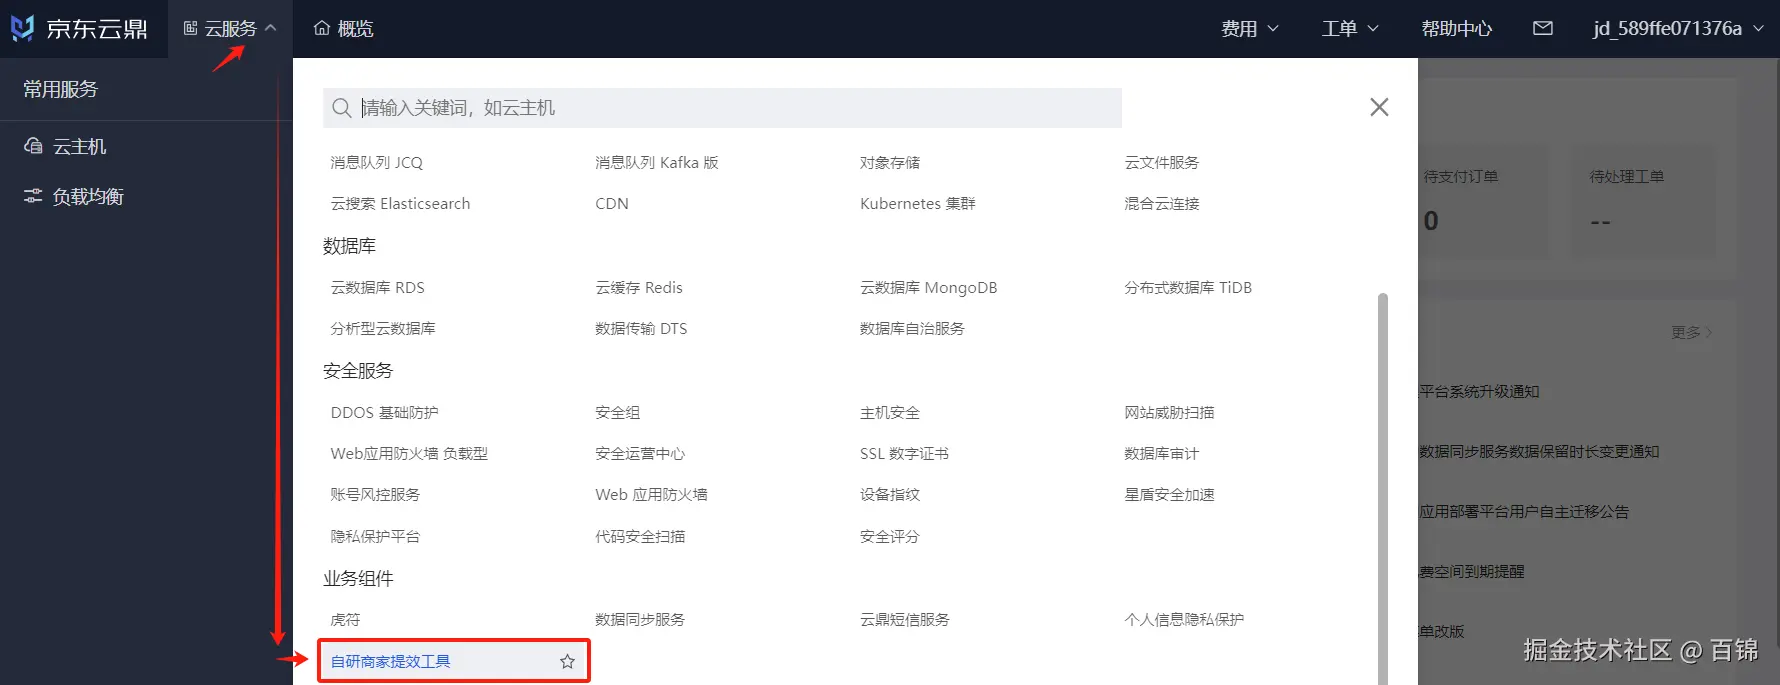1780x685 pixels.
Task: Open 分布式数据库 TiDB
Action: point(1188,288)
